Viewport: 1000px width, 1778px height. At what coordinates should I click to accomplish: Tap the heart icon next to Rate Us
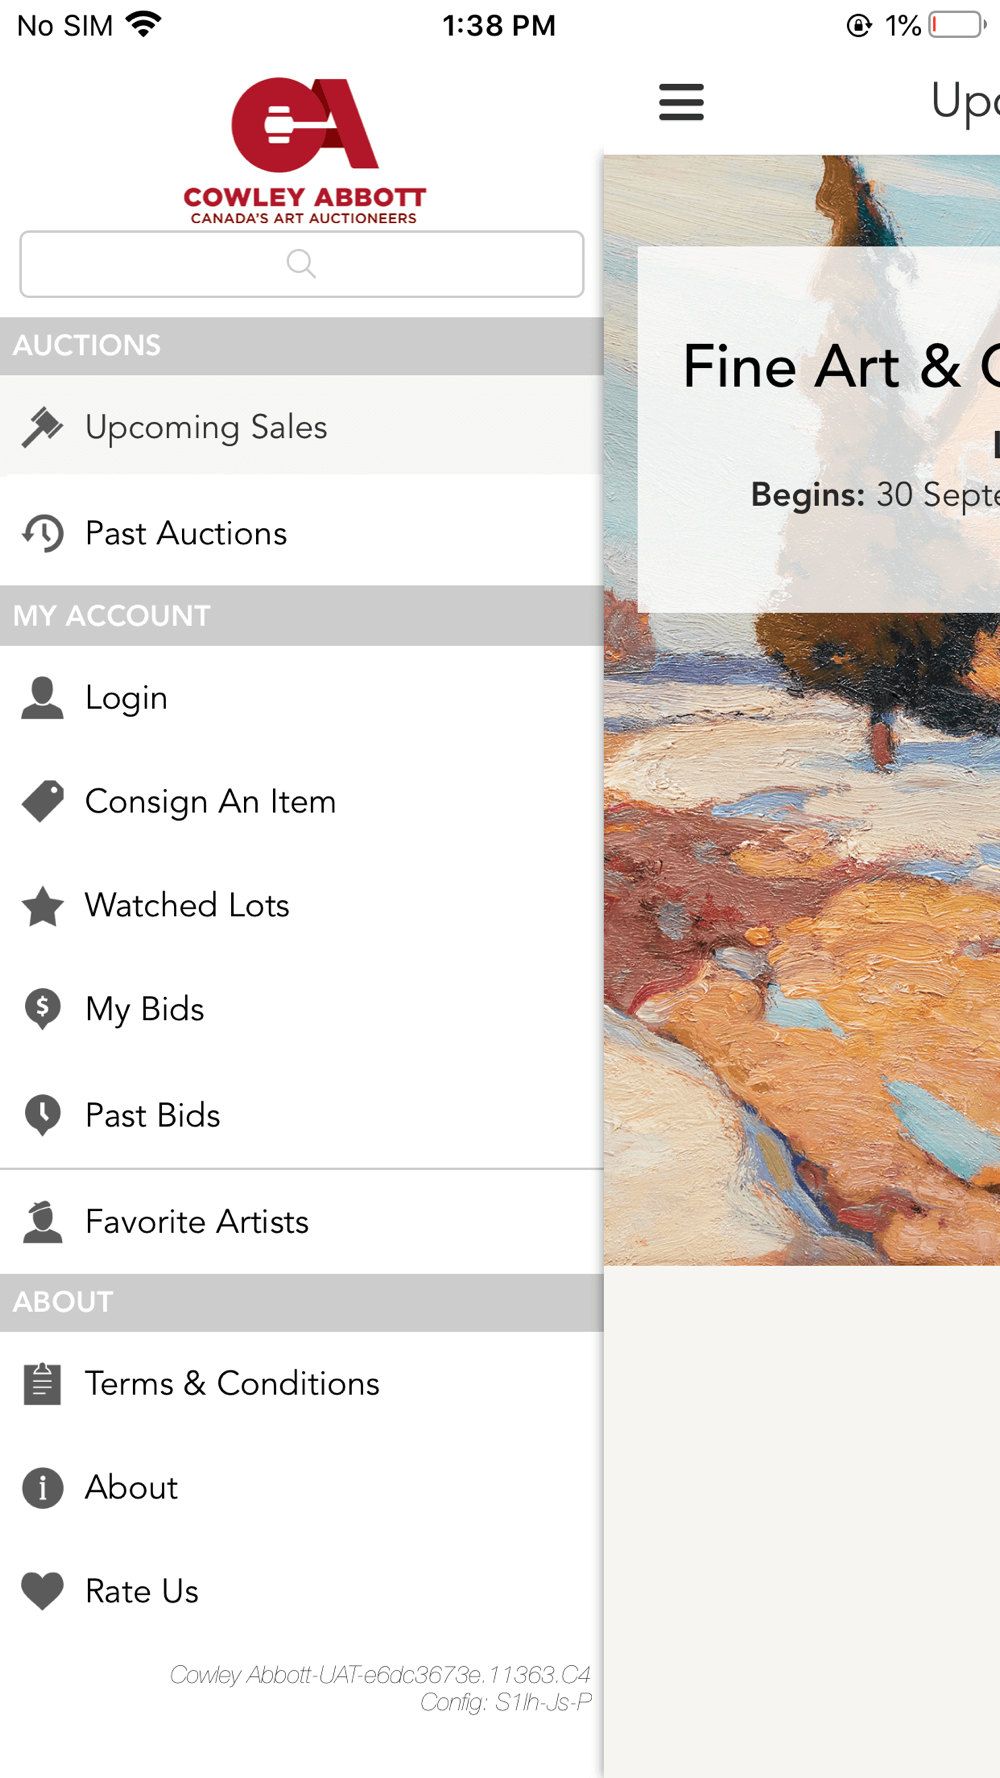42,1591
